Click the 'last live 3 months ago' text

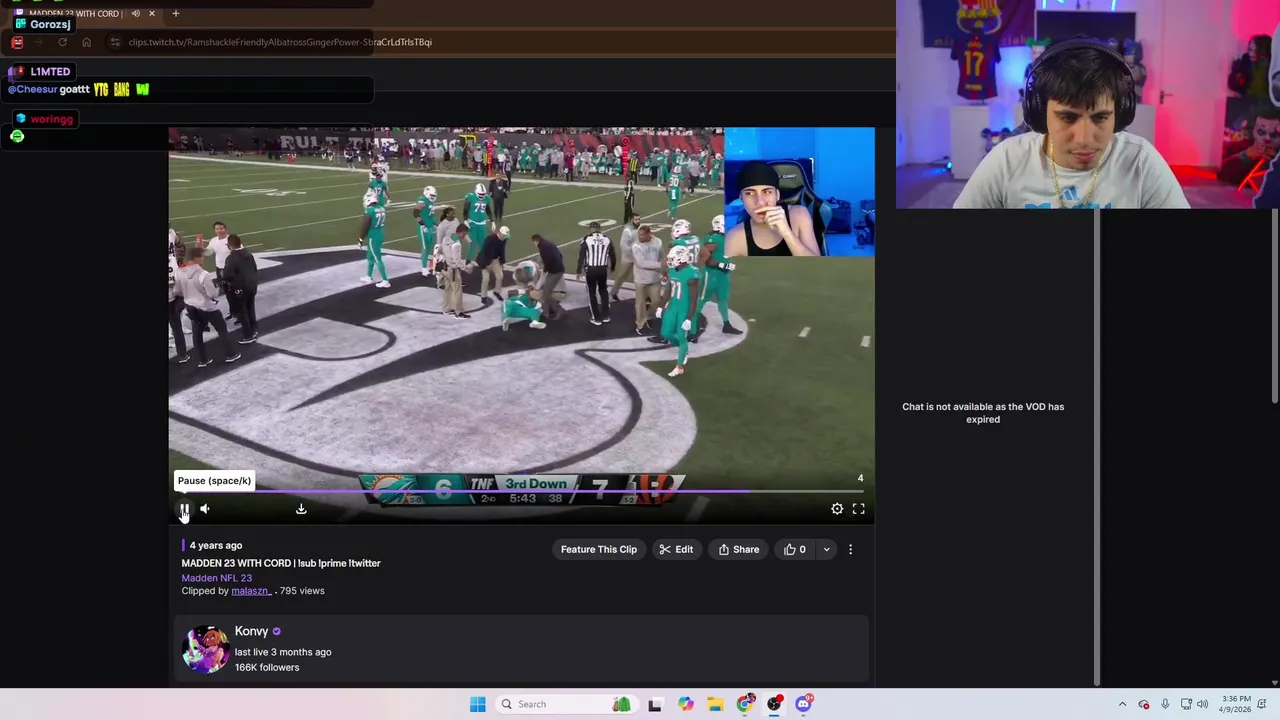point(283,652)
